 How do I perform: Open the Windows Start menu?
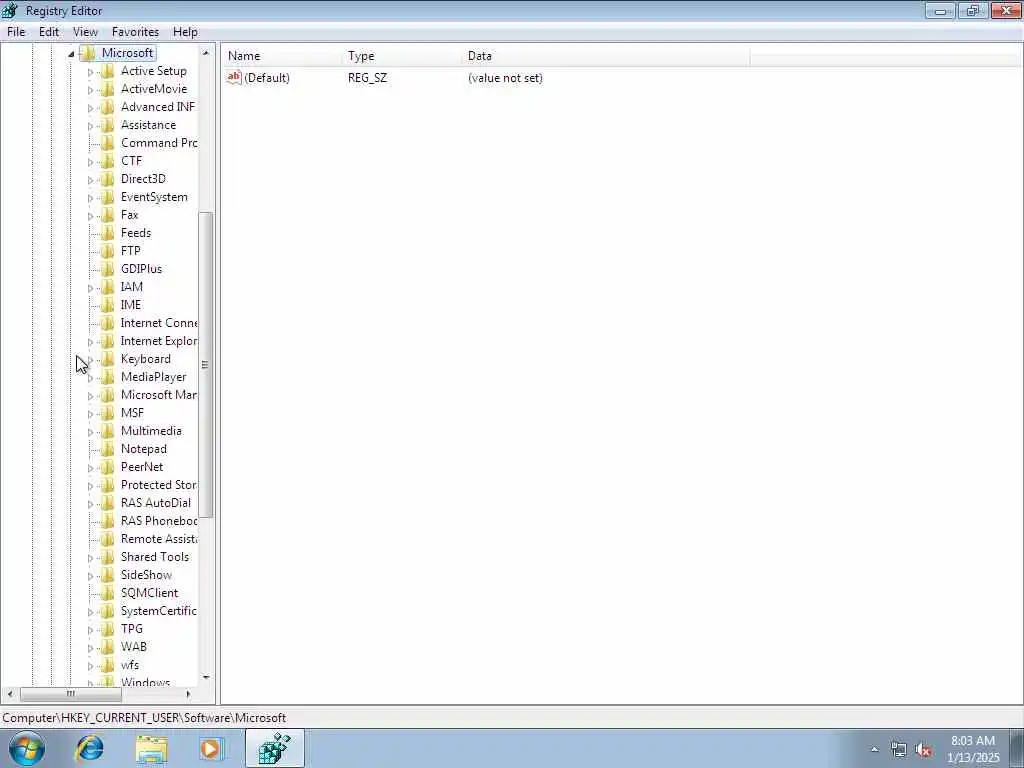(26, 749)
